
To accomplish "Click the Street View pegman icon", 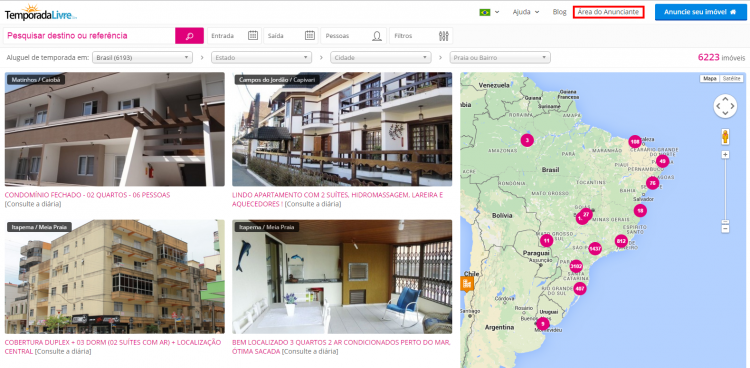I will (x=725, y=136).
